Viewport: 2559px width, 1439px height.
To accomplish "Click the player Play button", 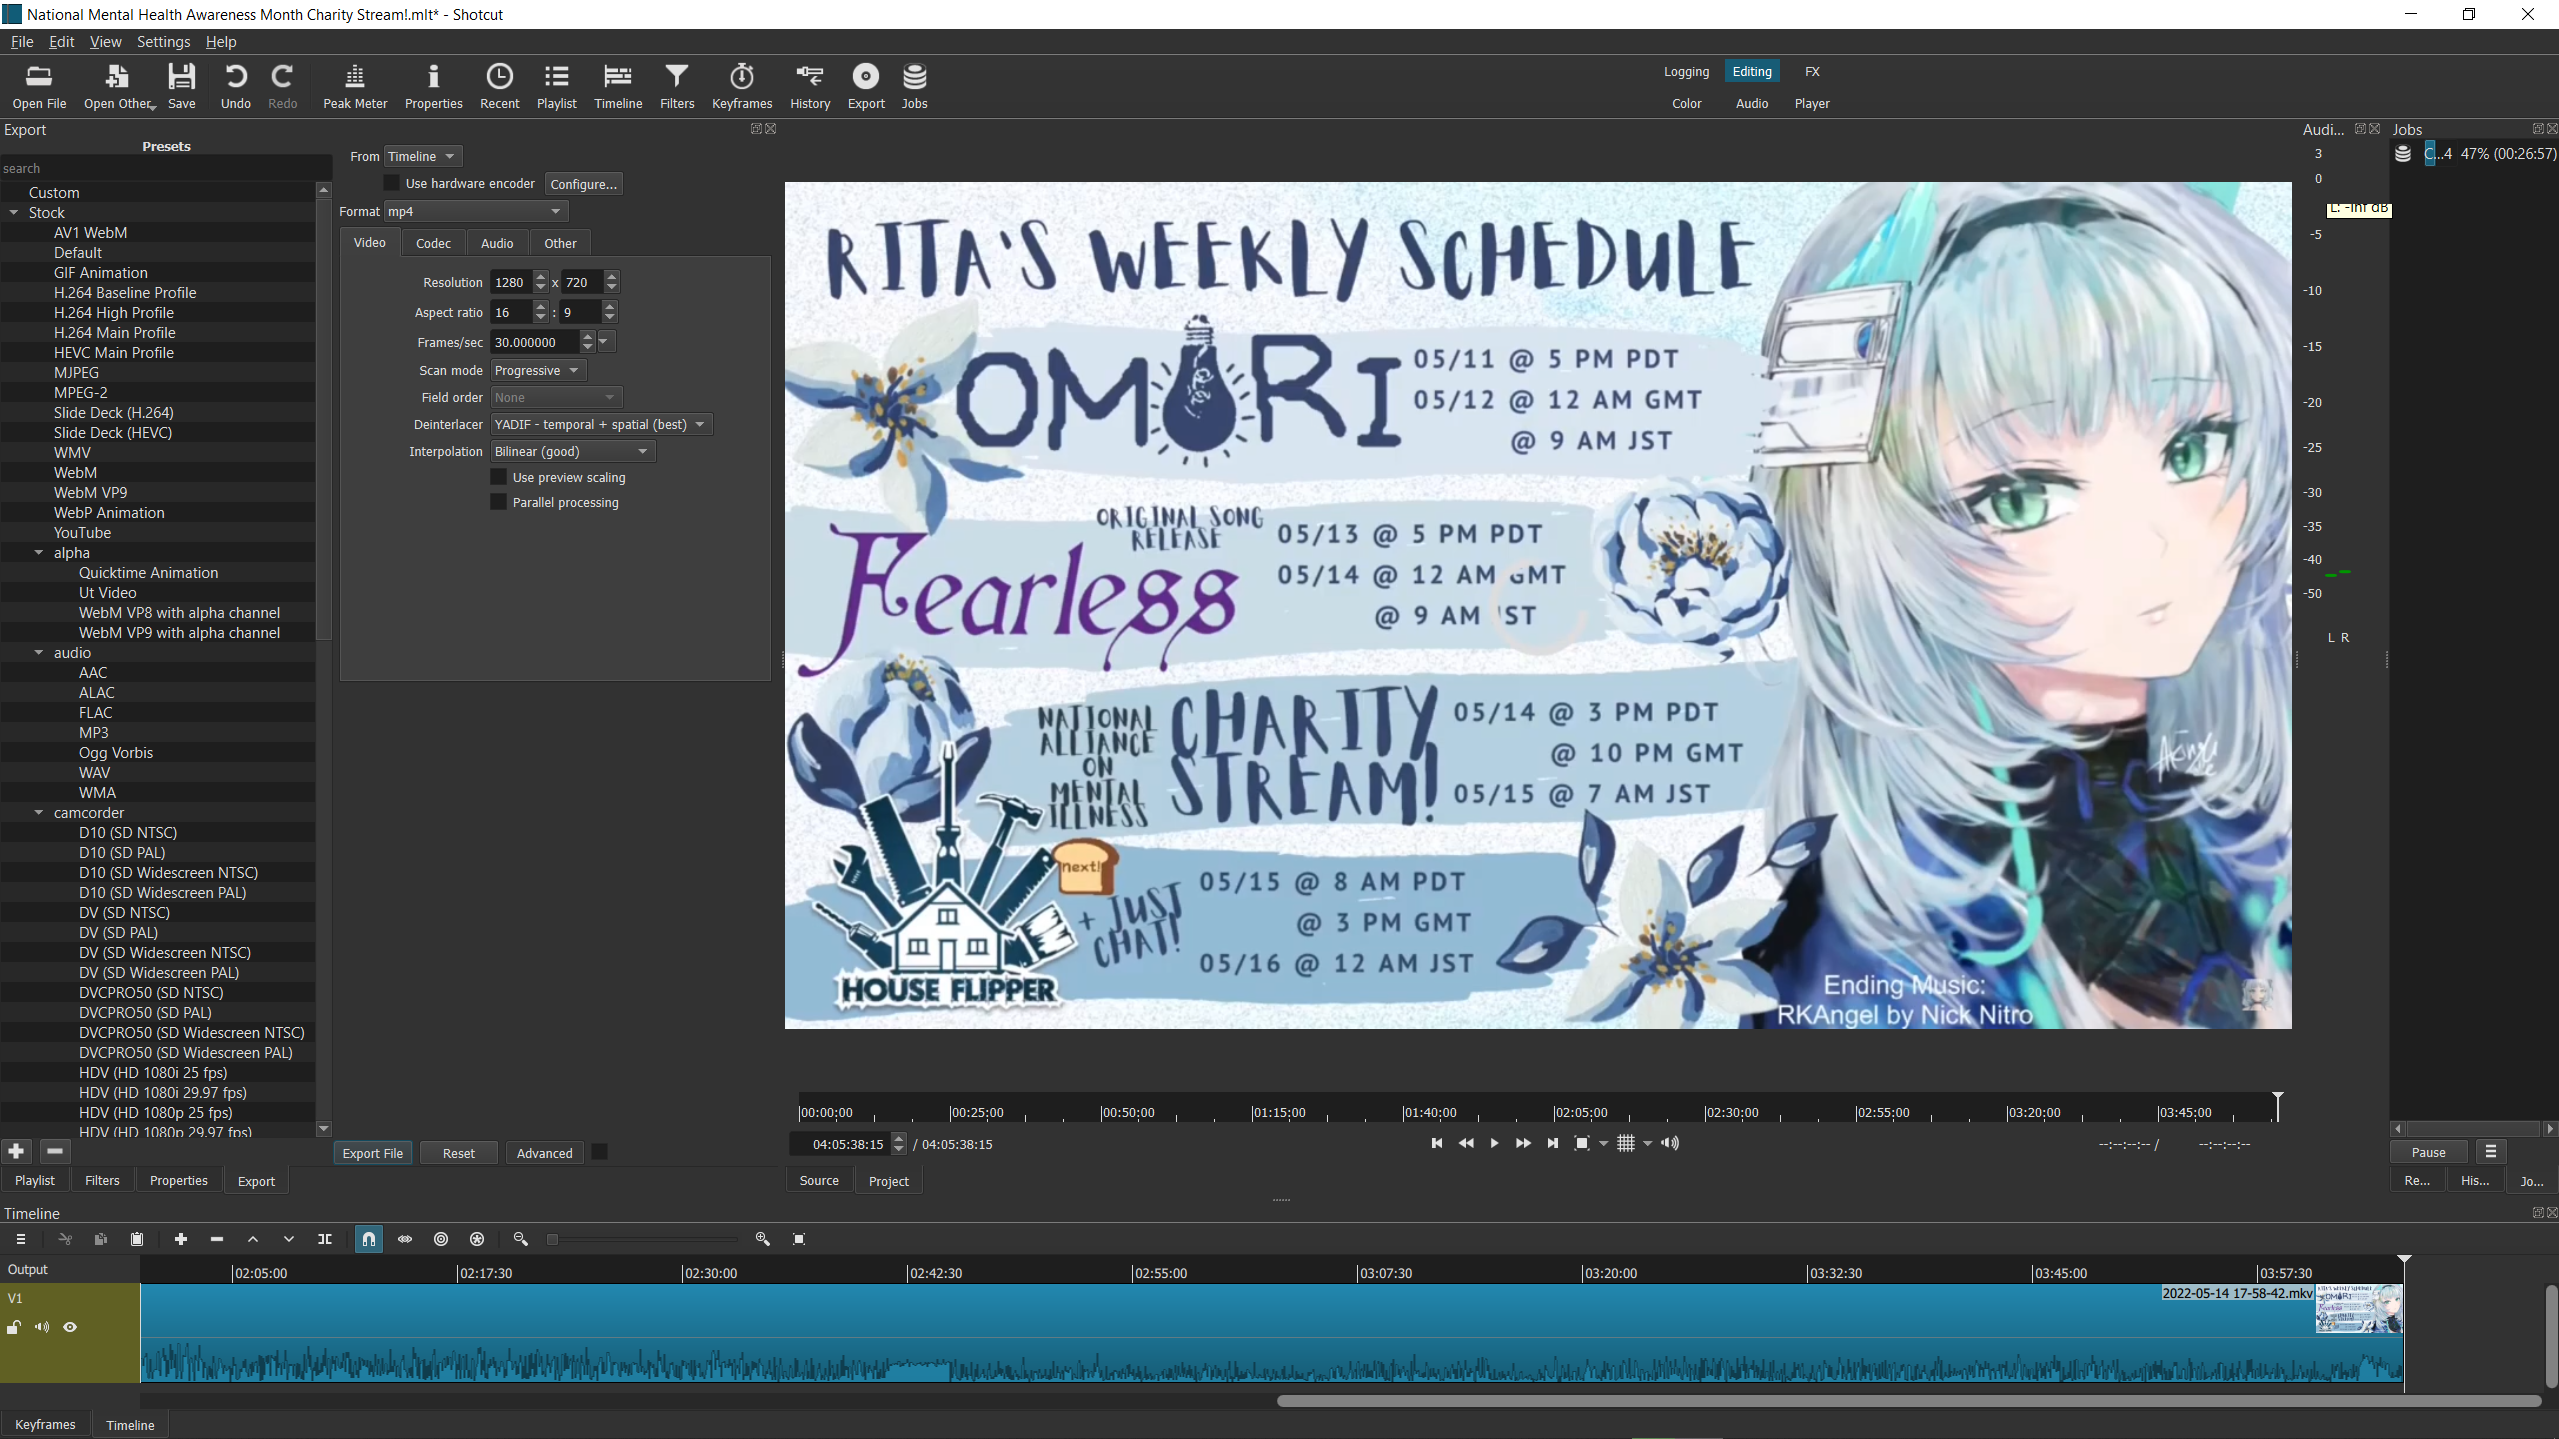I will [1494, 1143].
